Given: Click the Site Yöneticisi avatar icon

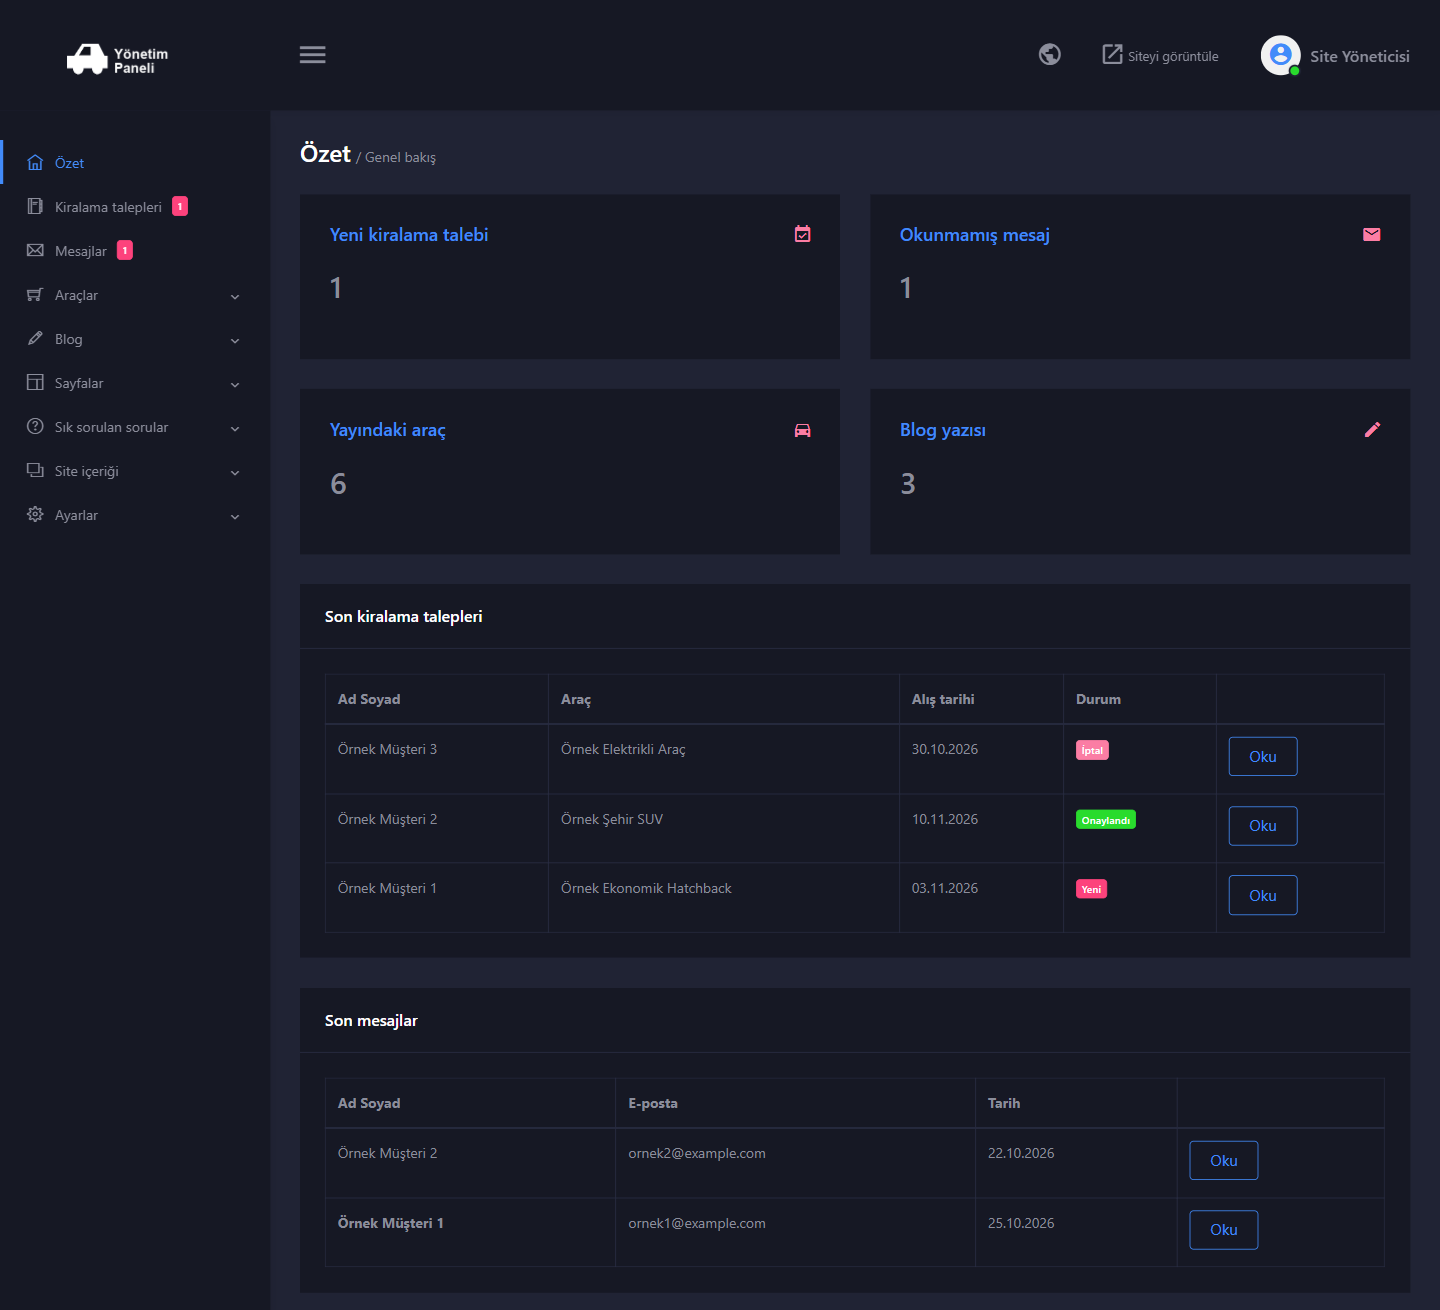Looking at the screenshot, I should (1280, 55).
